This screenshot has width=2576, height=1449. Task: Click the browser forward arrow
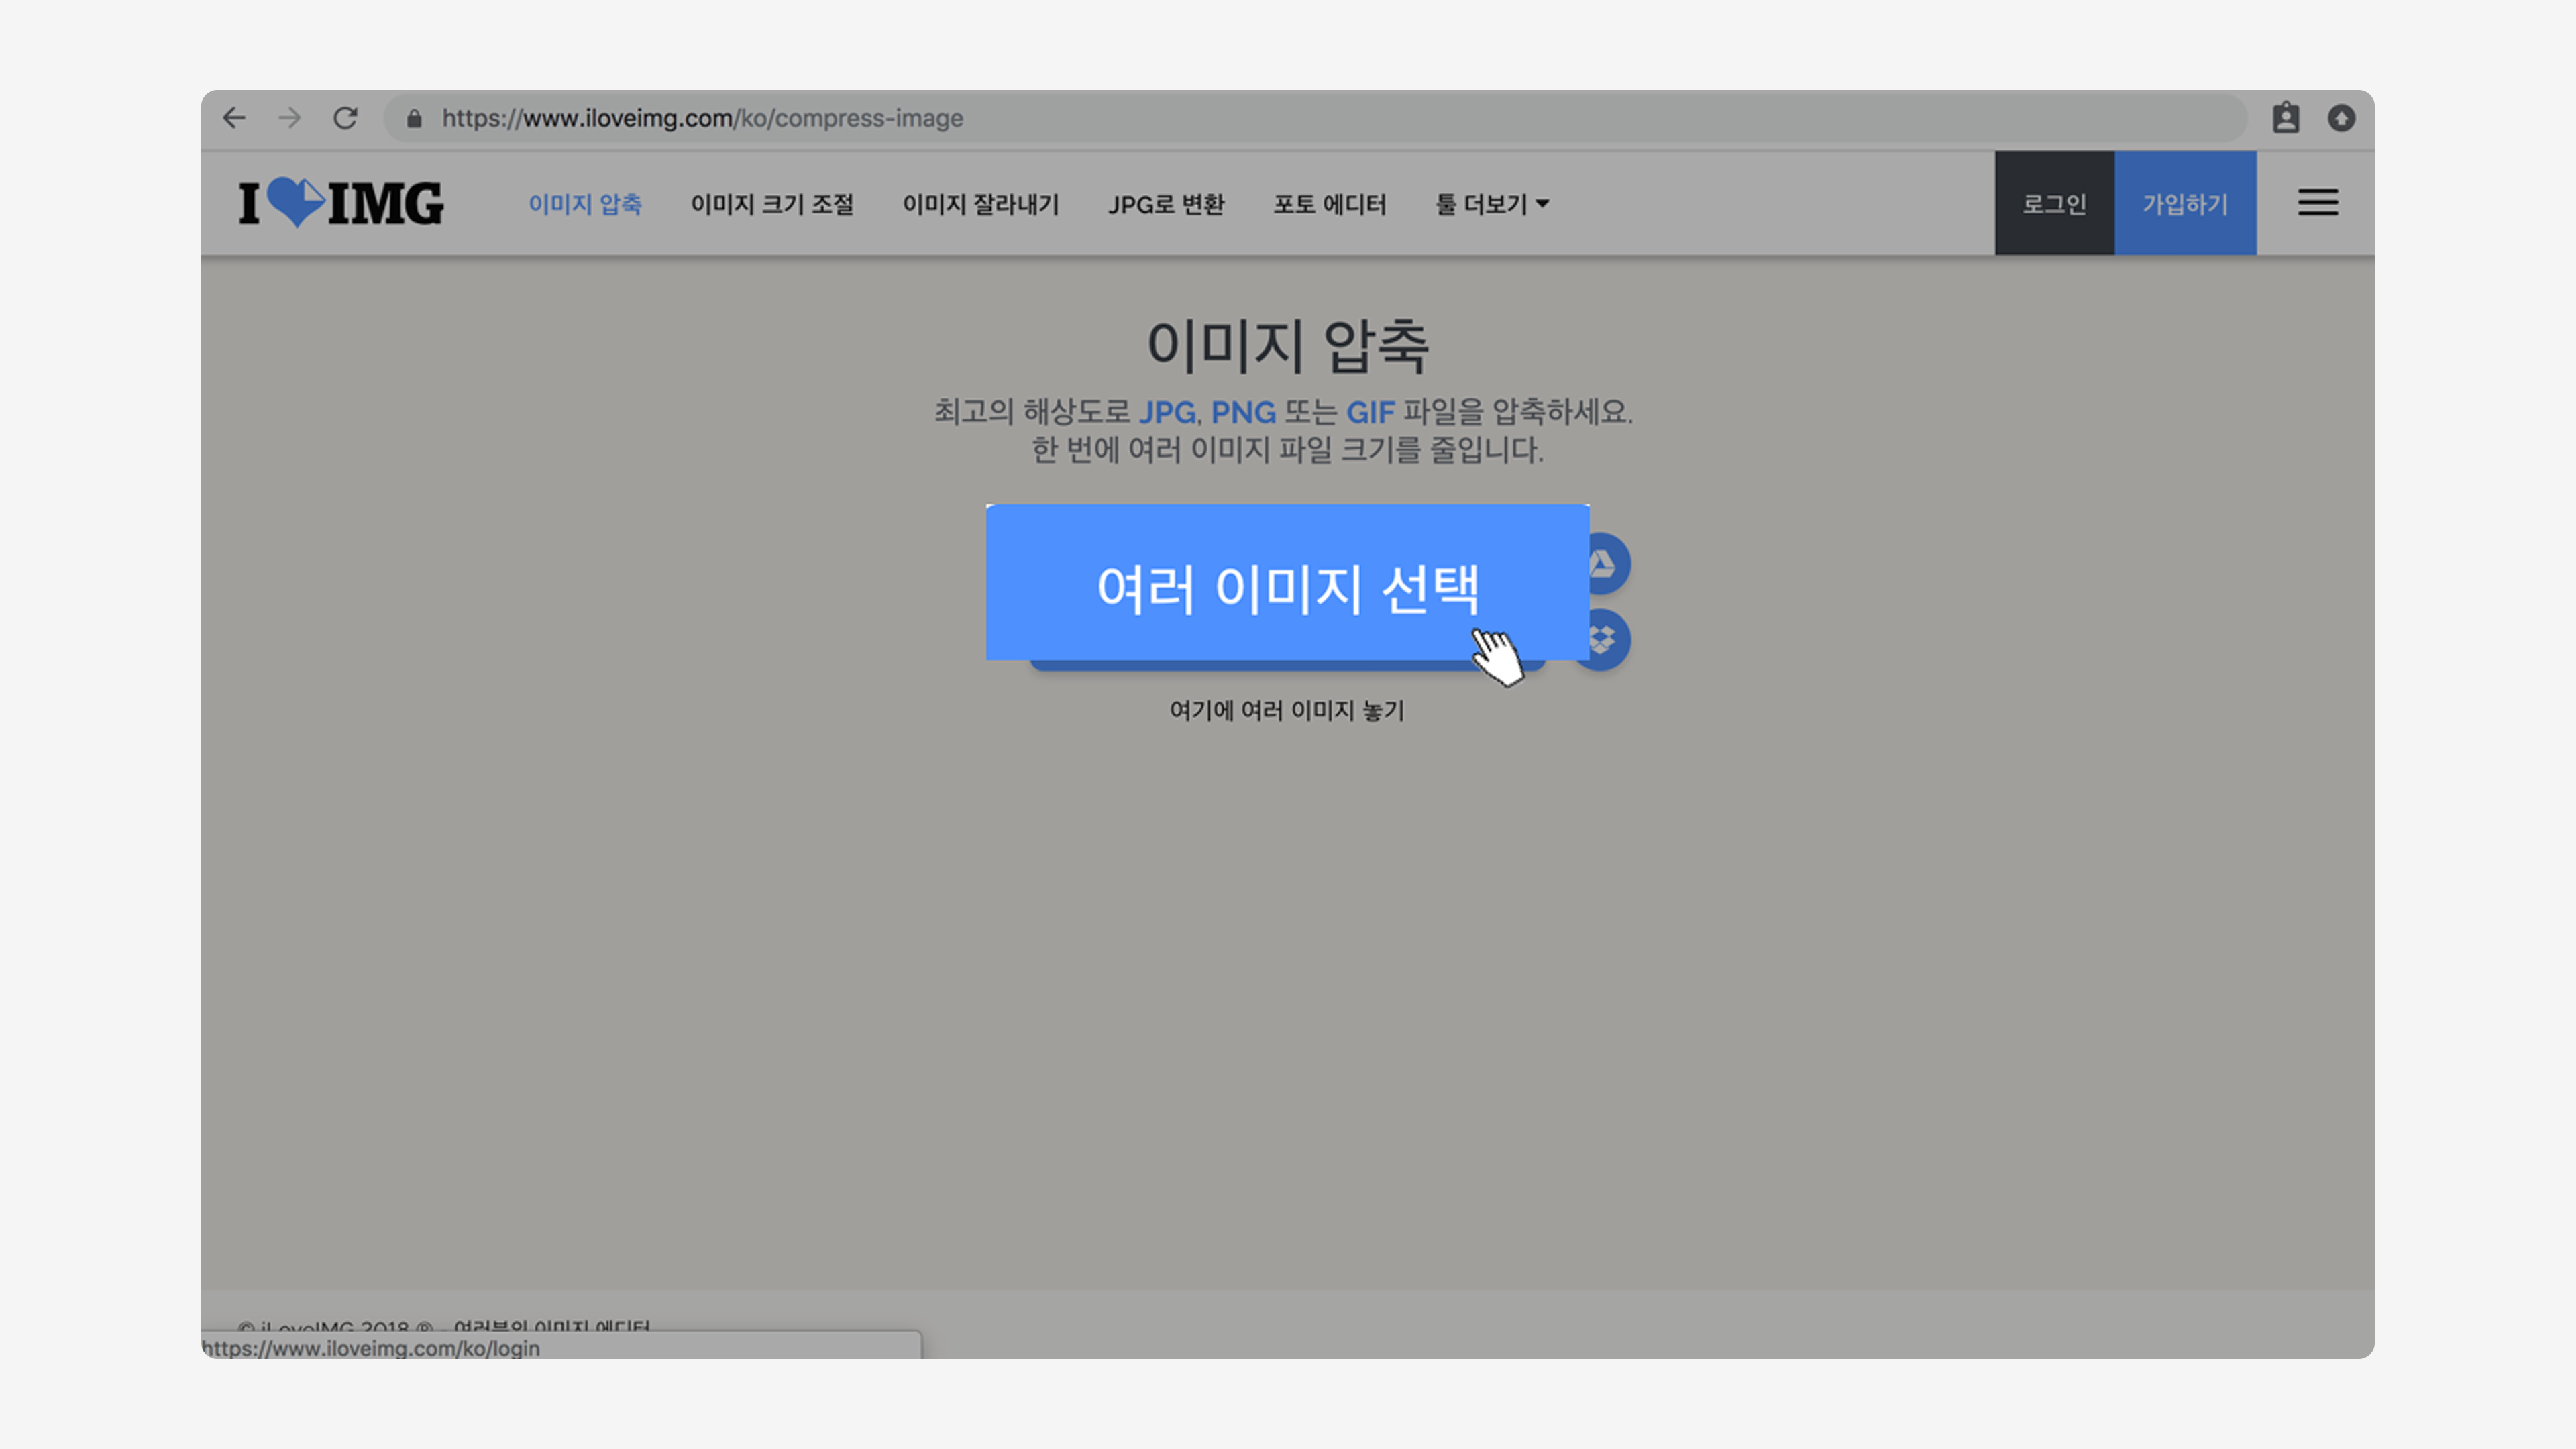coord(290,118)
